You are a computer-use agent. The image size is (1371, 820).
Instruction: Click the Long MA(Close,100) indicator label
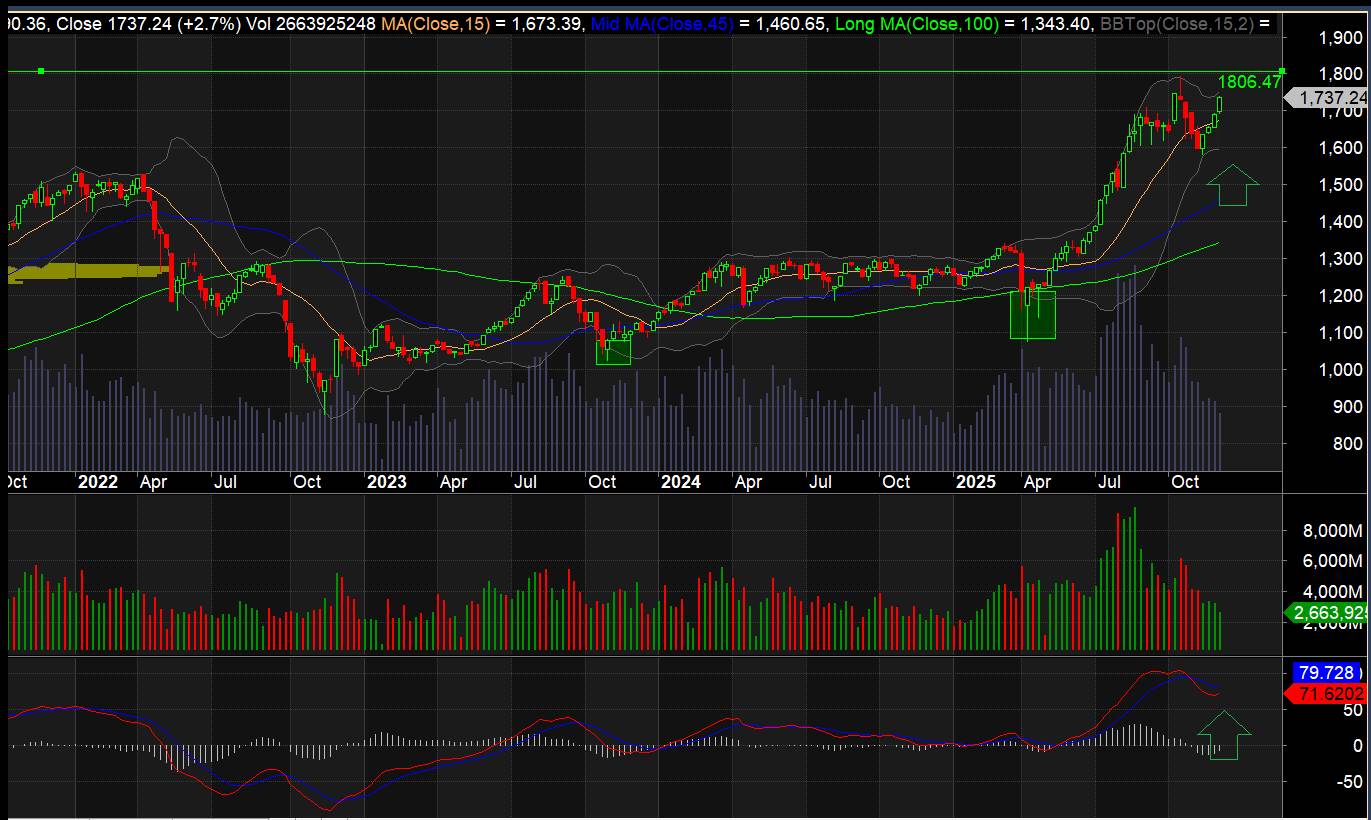[x=919, y=23]
